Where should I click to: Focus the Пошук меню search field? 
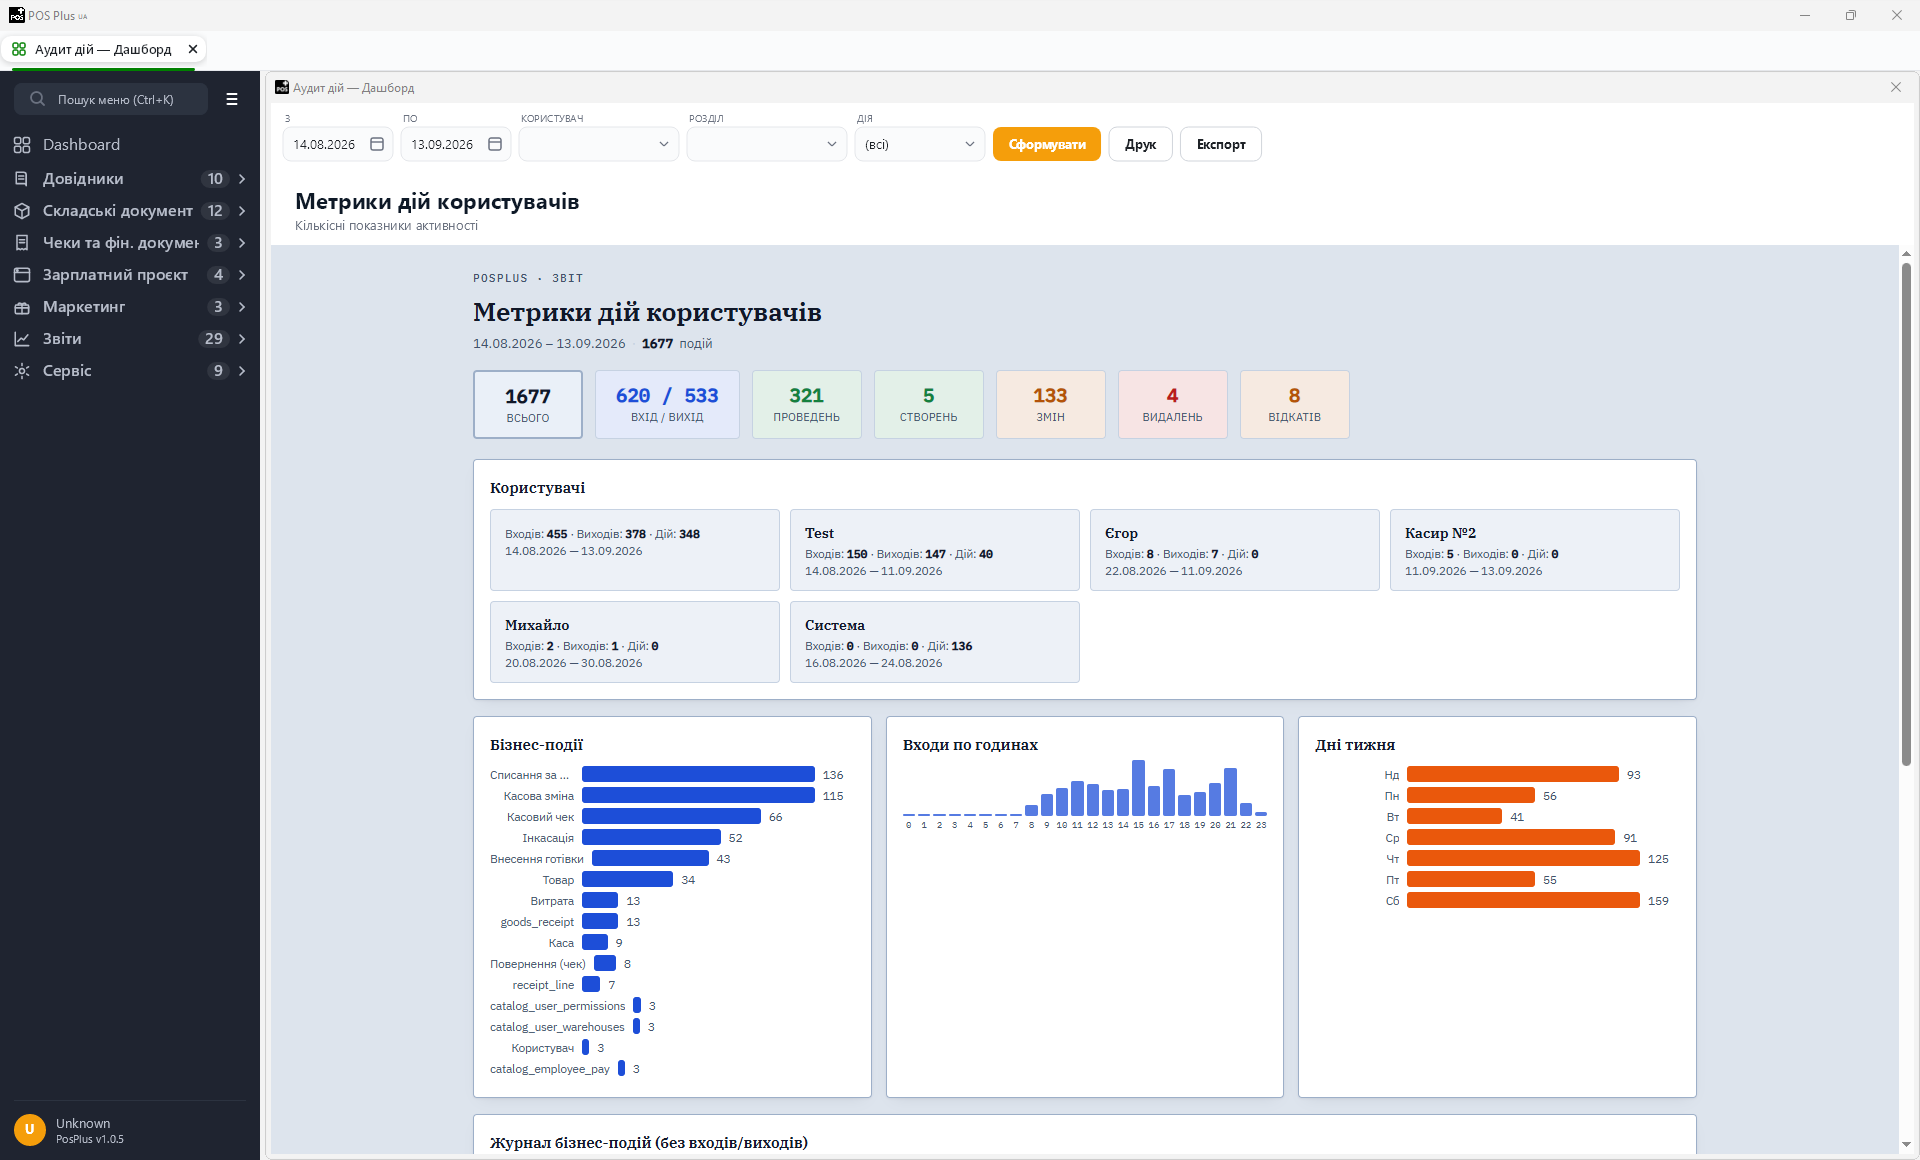click(111, 99)
